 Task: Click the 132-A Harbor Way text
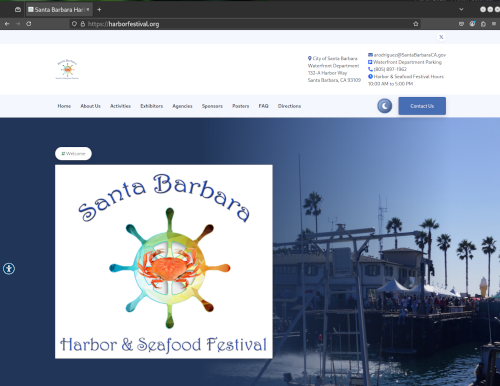click(327, 73)
